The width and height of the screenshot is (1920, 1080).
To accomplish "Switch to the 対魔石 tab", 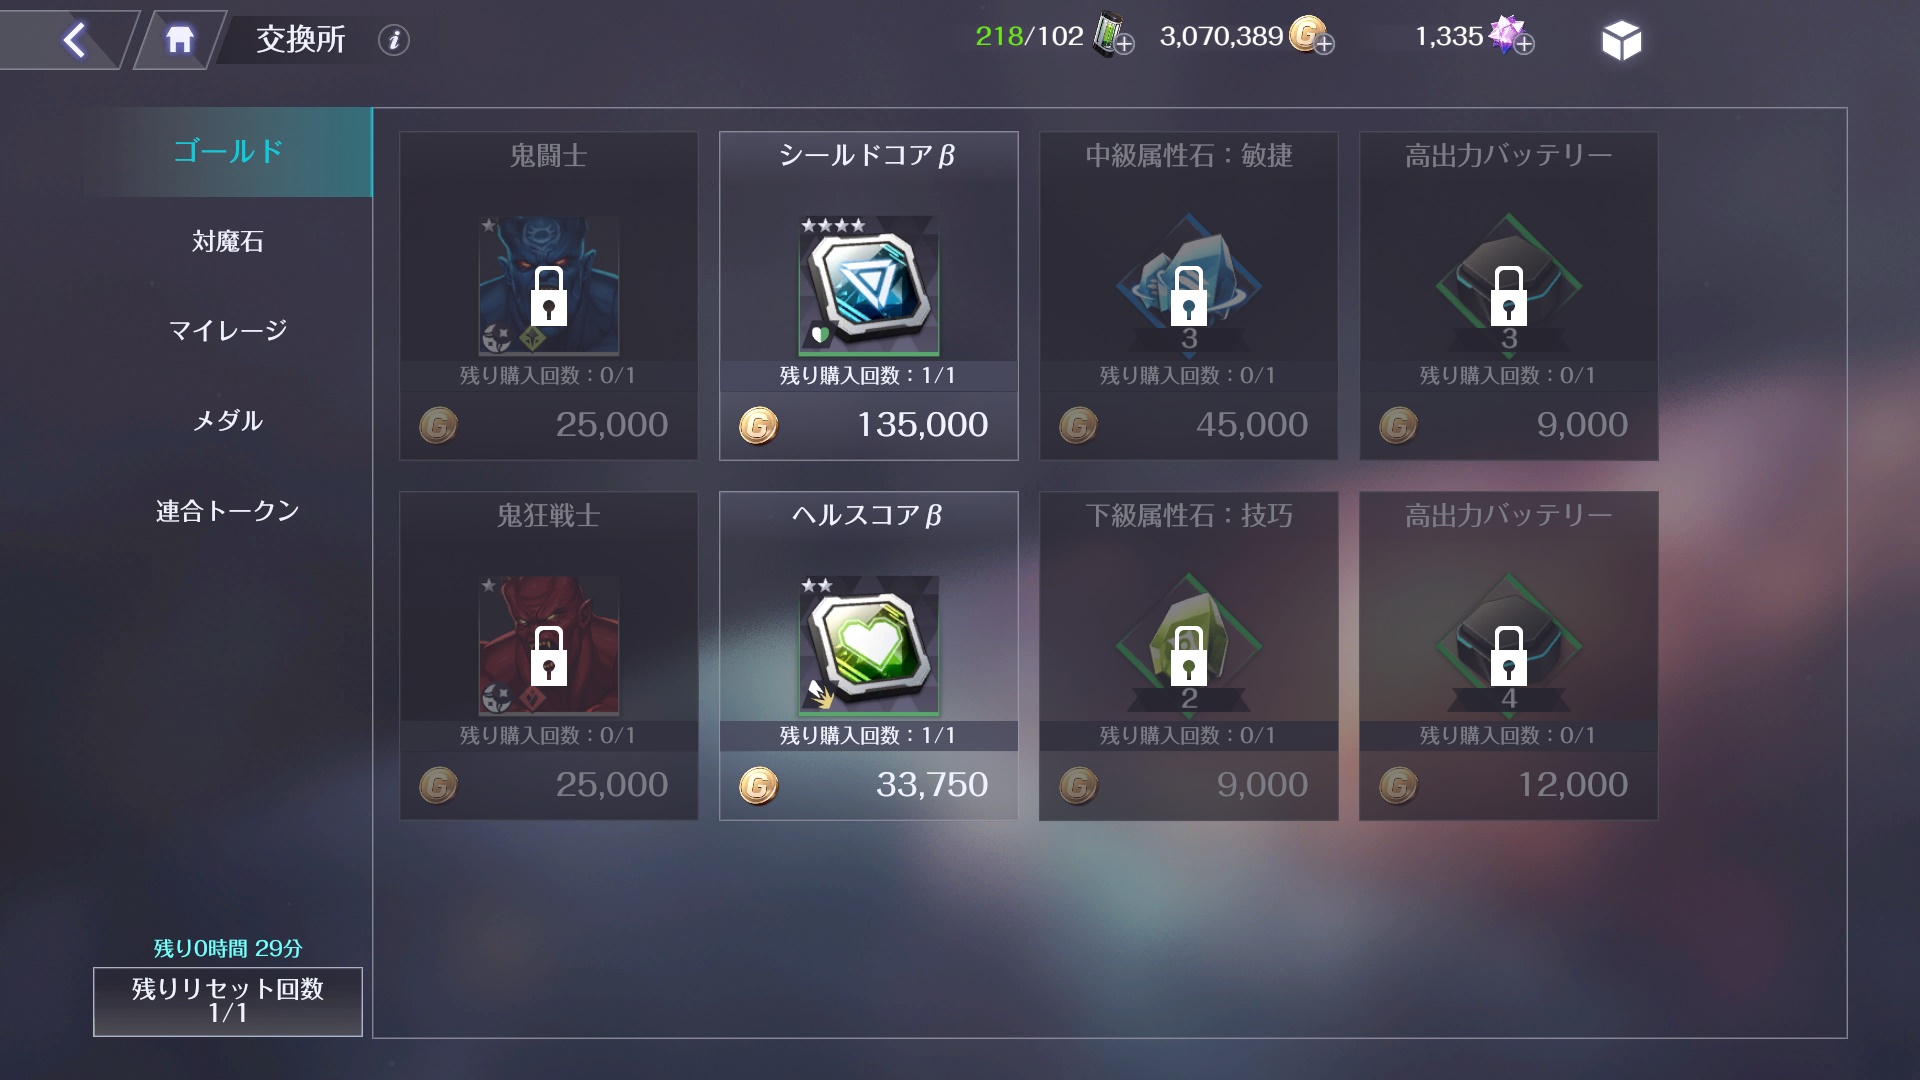I will (228, 241).
